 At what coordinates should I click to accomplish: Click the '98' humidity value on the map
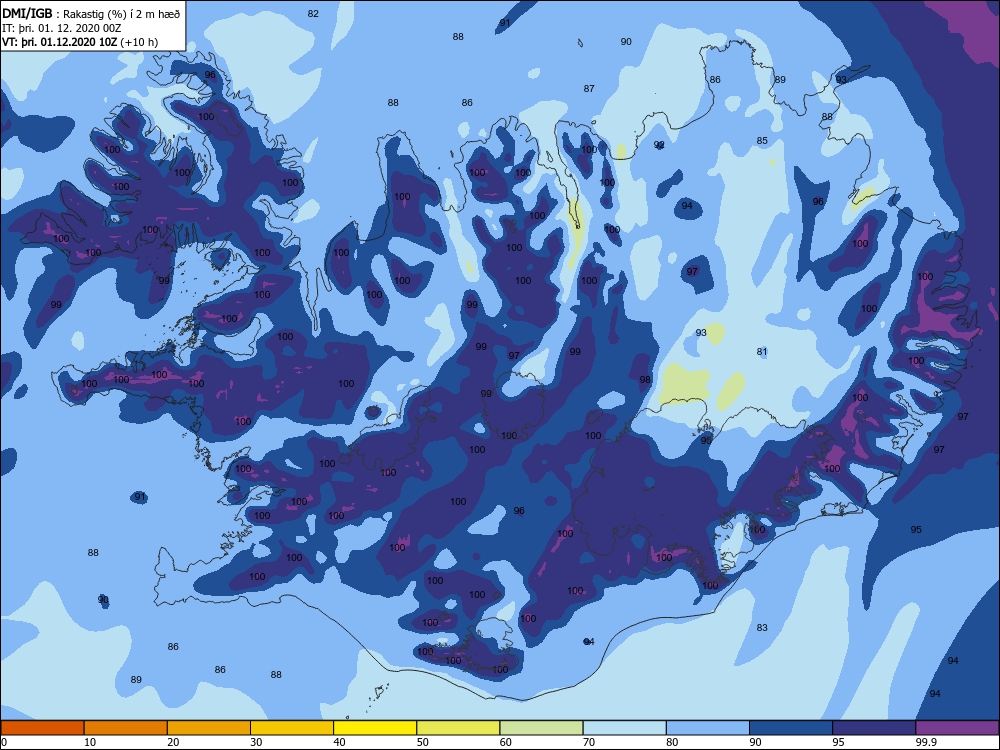[x=645, y=379]
